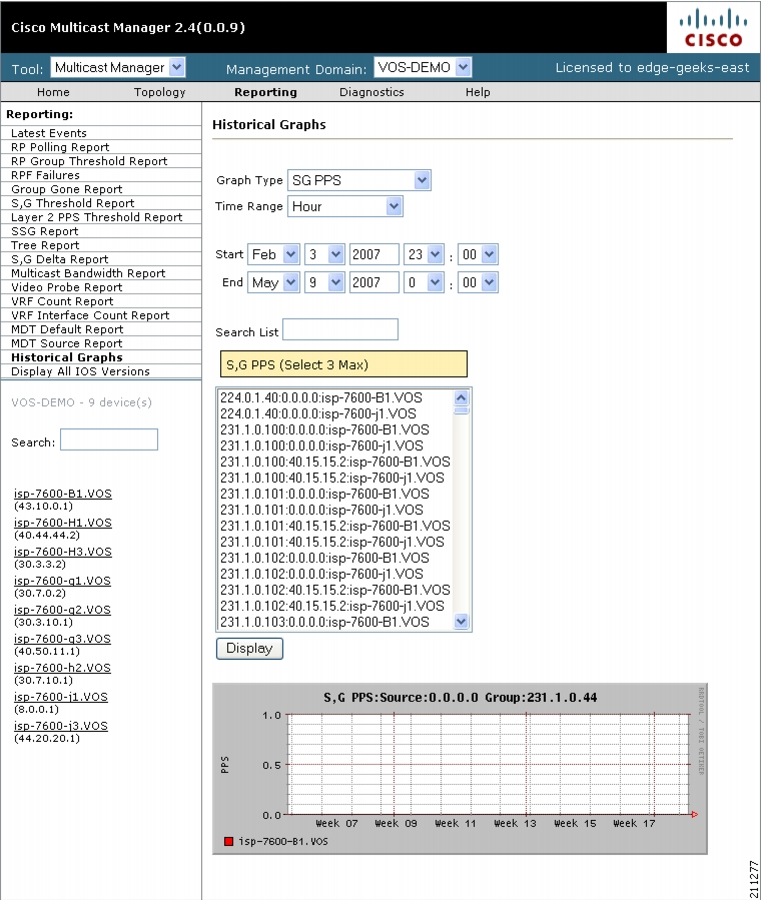The width and height of the screenshot is (780, 920).
Task: Click the Search List input field
Action: [340, 329]
